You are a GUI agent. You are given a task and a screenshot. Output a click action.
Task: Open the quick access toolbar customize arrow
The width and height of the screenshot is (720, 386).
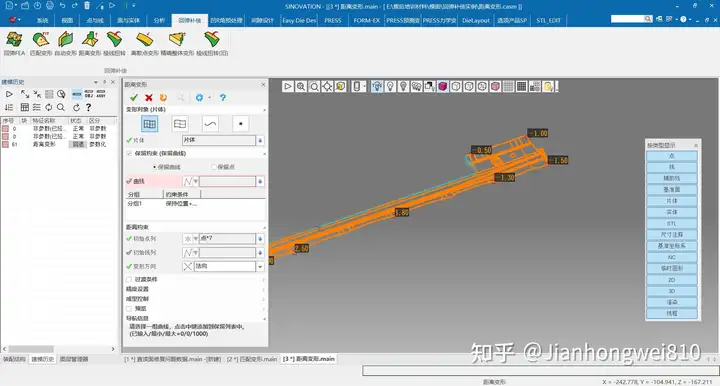(x=134, y=6)
